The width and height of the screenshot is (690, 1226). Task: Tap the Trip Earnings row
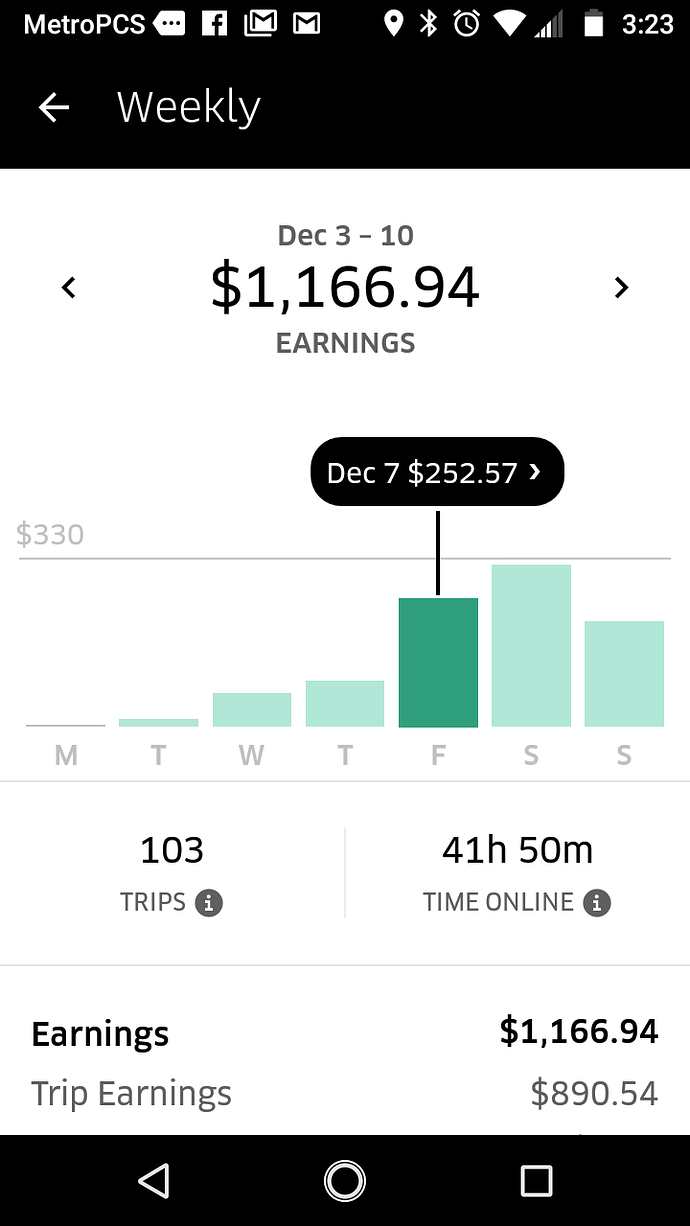pos(344,1094)
